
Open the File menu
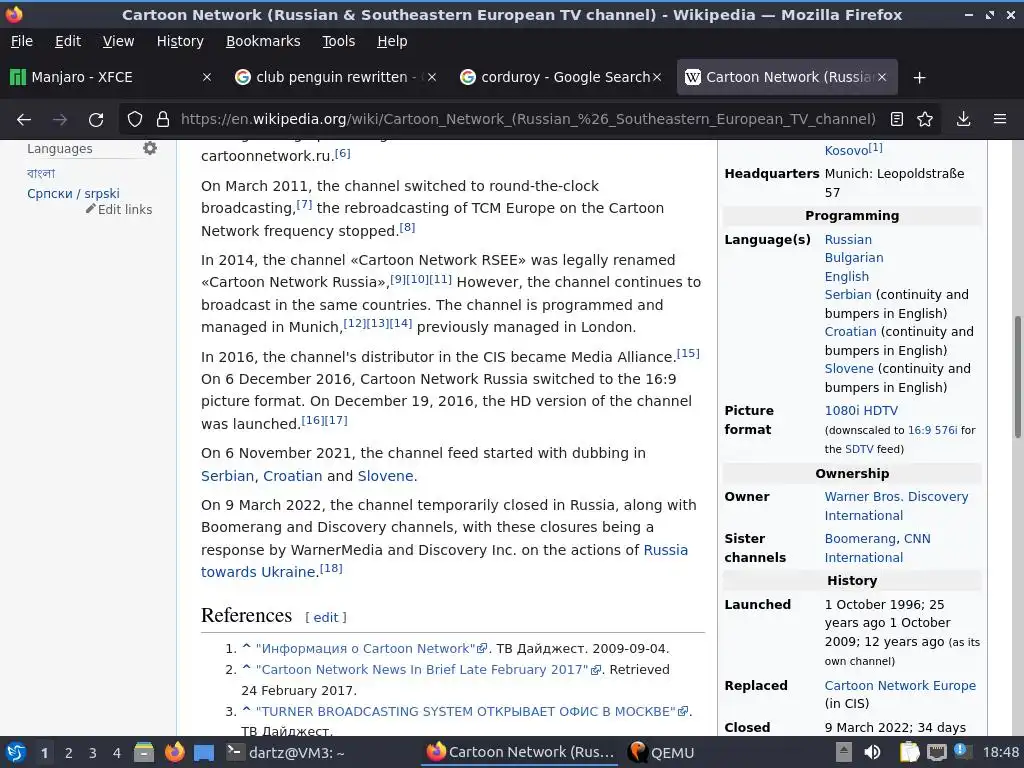tap(22, 41)
